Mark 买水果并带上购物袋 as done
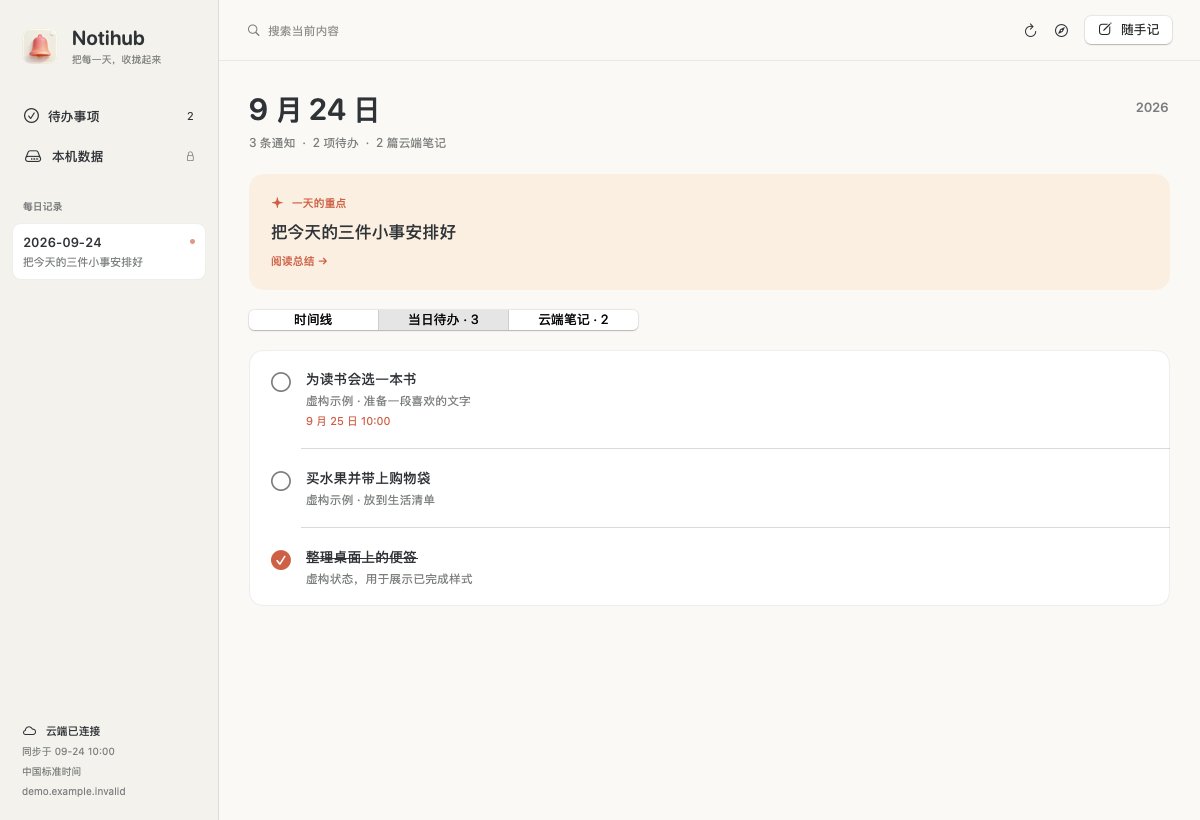The image size is (1200, 820). (281, 481)
